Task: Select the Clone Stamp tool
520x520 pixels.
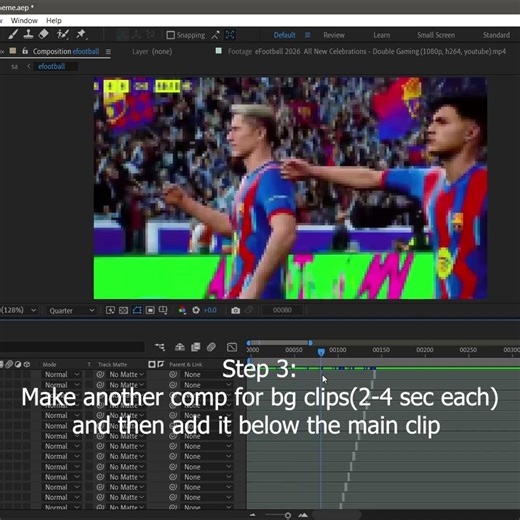Action: coord(28,34)
